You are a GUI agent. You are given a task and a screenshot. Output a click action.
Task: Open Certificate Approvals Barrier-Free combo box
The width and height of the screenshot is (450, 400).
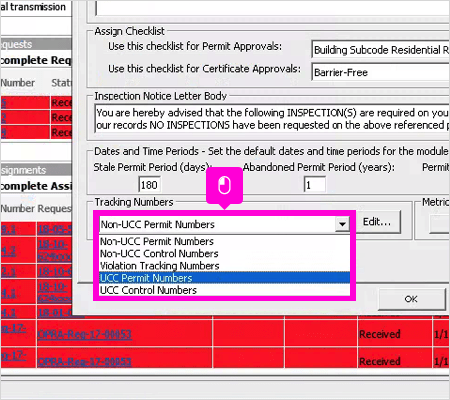381,72
